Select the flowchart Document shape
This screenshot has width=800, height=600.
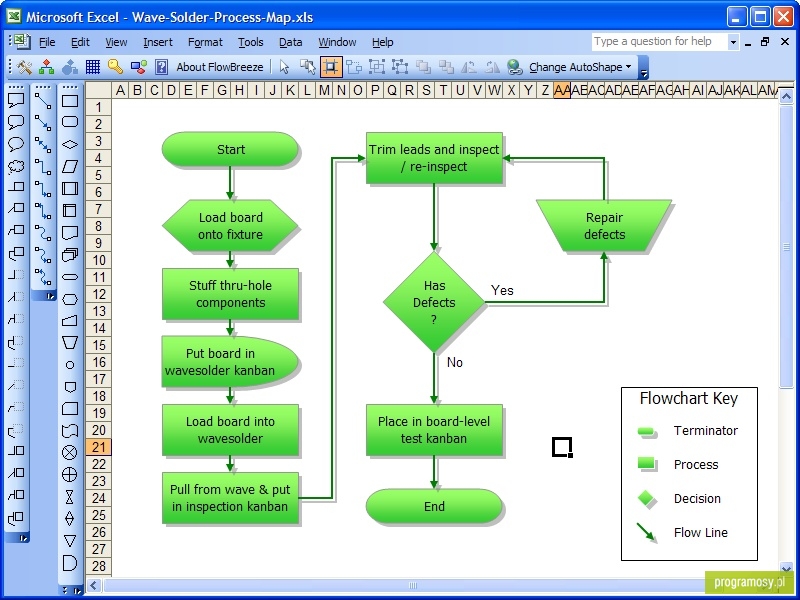coord(70,233)
